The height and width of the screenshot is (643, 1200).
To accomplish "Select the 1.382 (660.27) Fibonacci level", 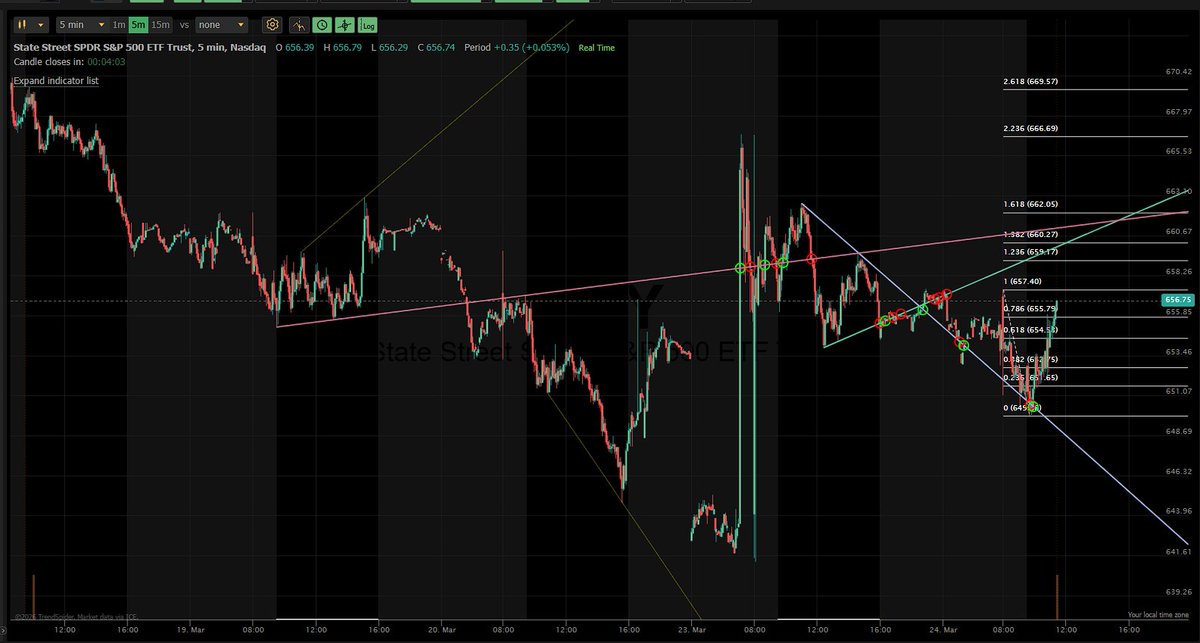I will tap(1030, 234).
